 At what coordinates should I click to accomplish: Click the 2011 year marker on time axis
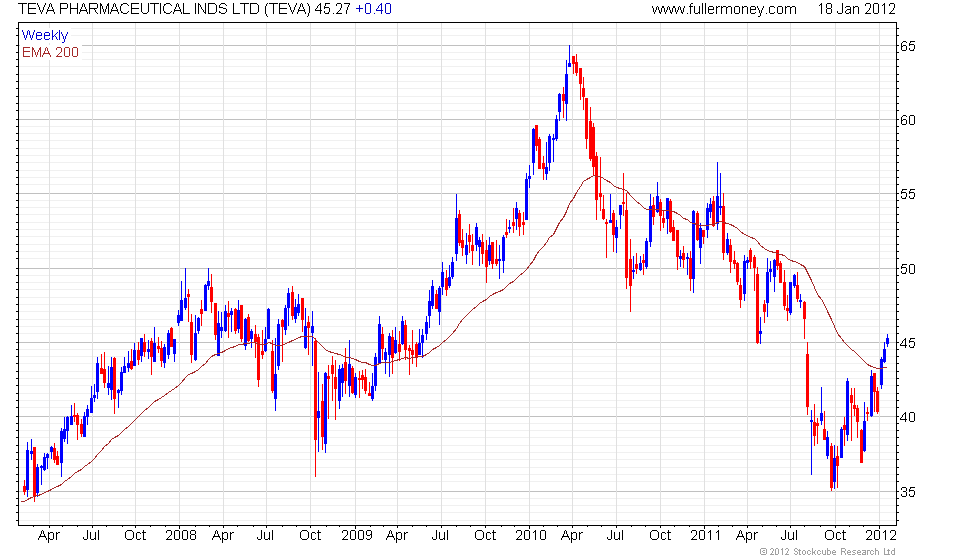click(x=706, y=536)
